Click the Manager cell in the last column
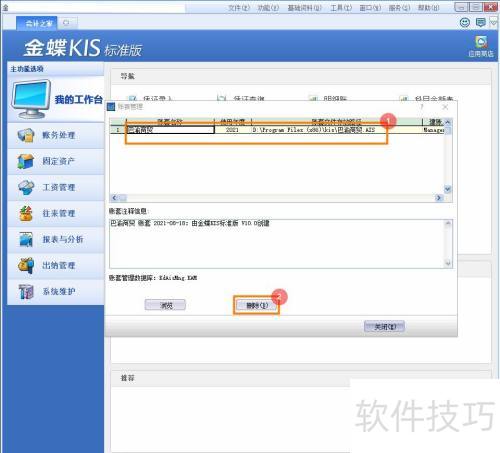The height and width of the screenshot is (453, 500). click(x=433, y=130)
